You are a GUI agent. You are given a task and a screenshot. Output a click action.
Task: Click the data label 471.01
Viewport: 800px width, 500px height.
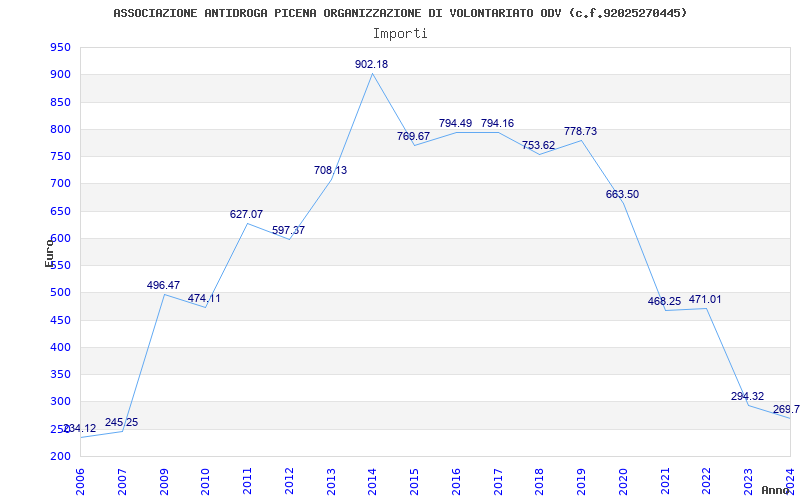click(705, 299)
